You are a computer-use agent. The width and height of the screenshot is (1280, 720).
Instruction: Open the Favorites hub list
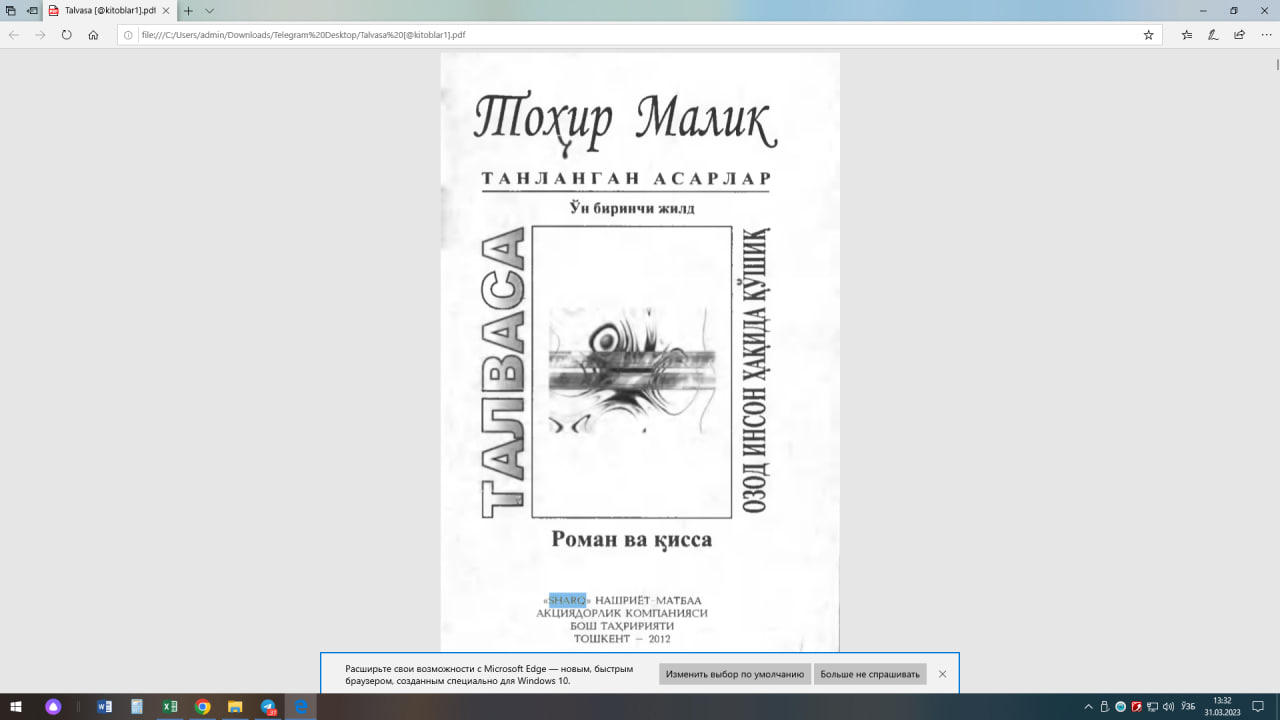(x=1187, y=34)
